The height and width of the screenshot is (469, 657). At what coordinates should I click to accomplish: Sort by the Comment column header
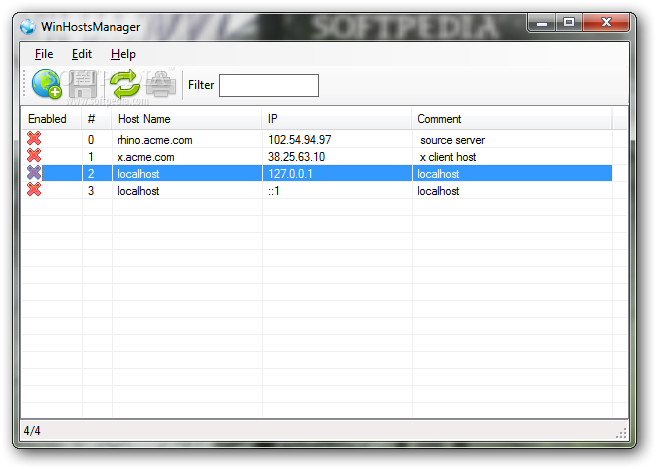512,119
